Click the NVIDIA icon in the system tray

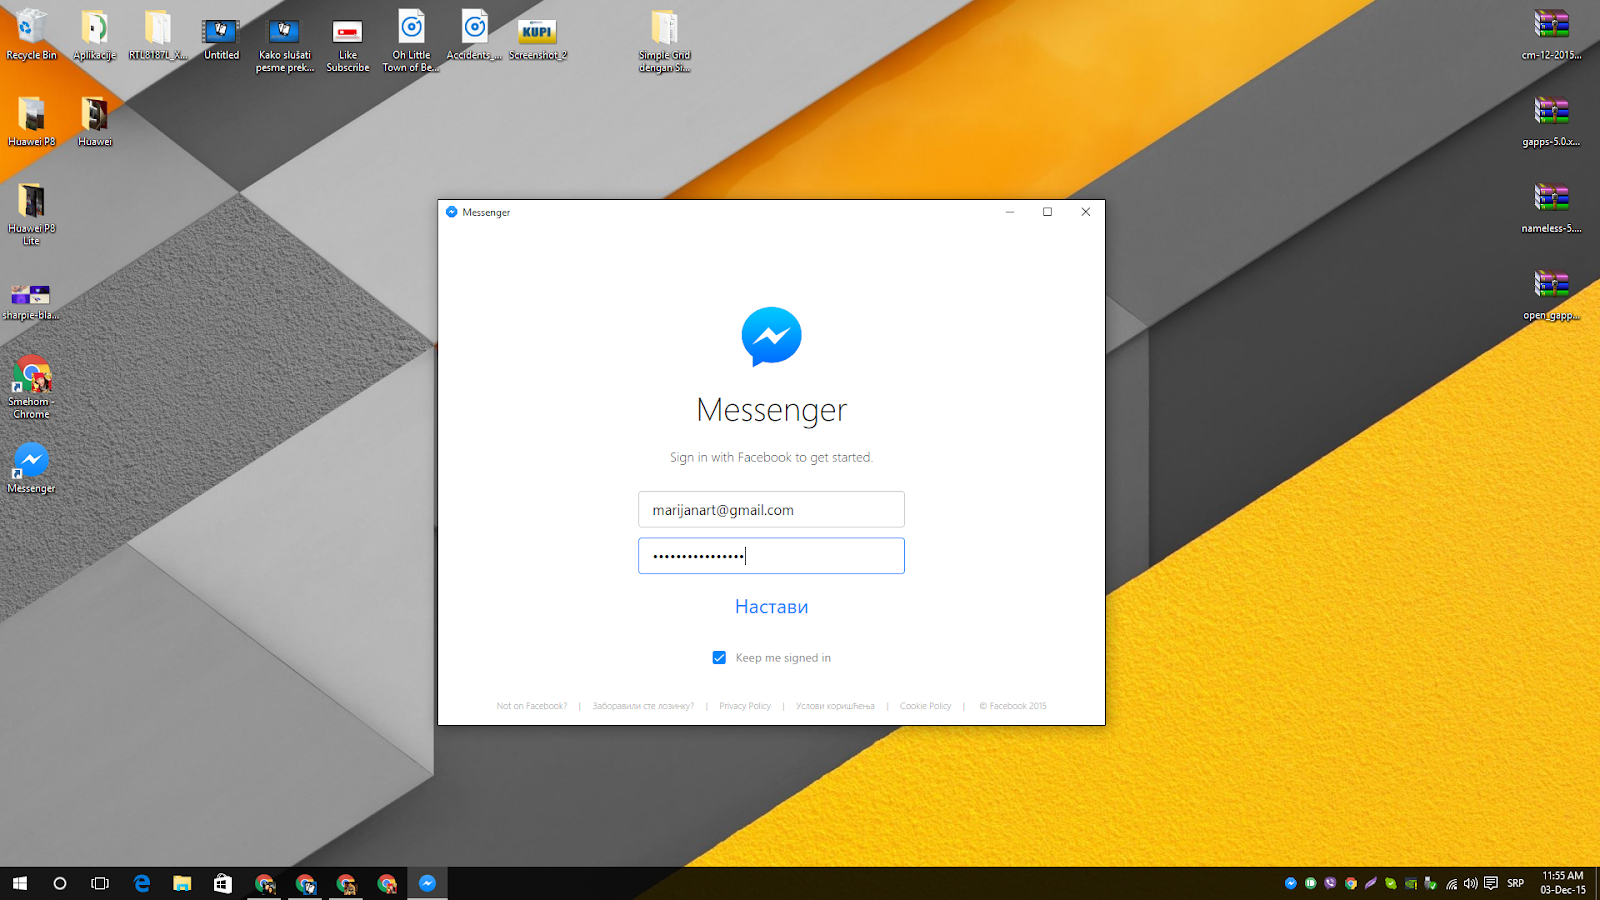pos(1411,883)
